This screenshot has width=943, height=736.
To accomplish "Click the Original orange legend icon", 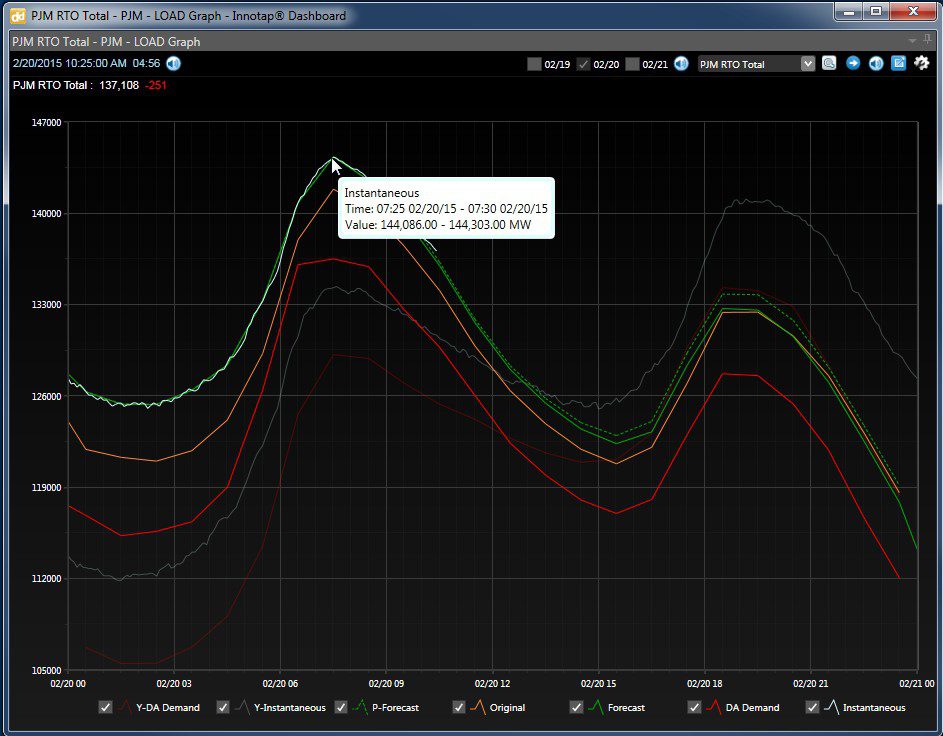I will click(x=478, y=707).
